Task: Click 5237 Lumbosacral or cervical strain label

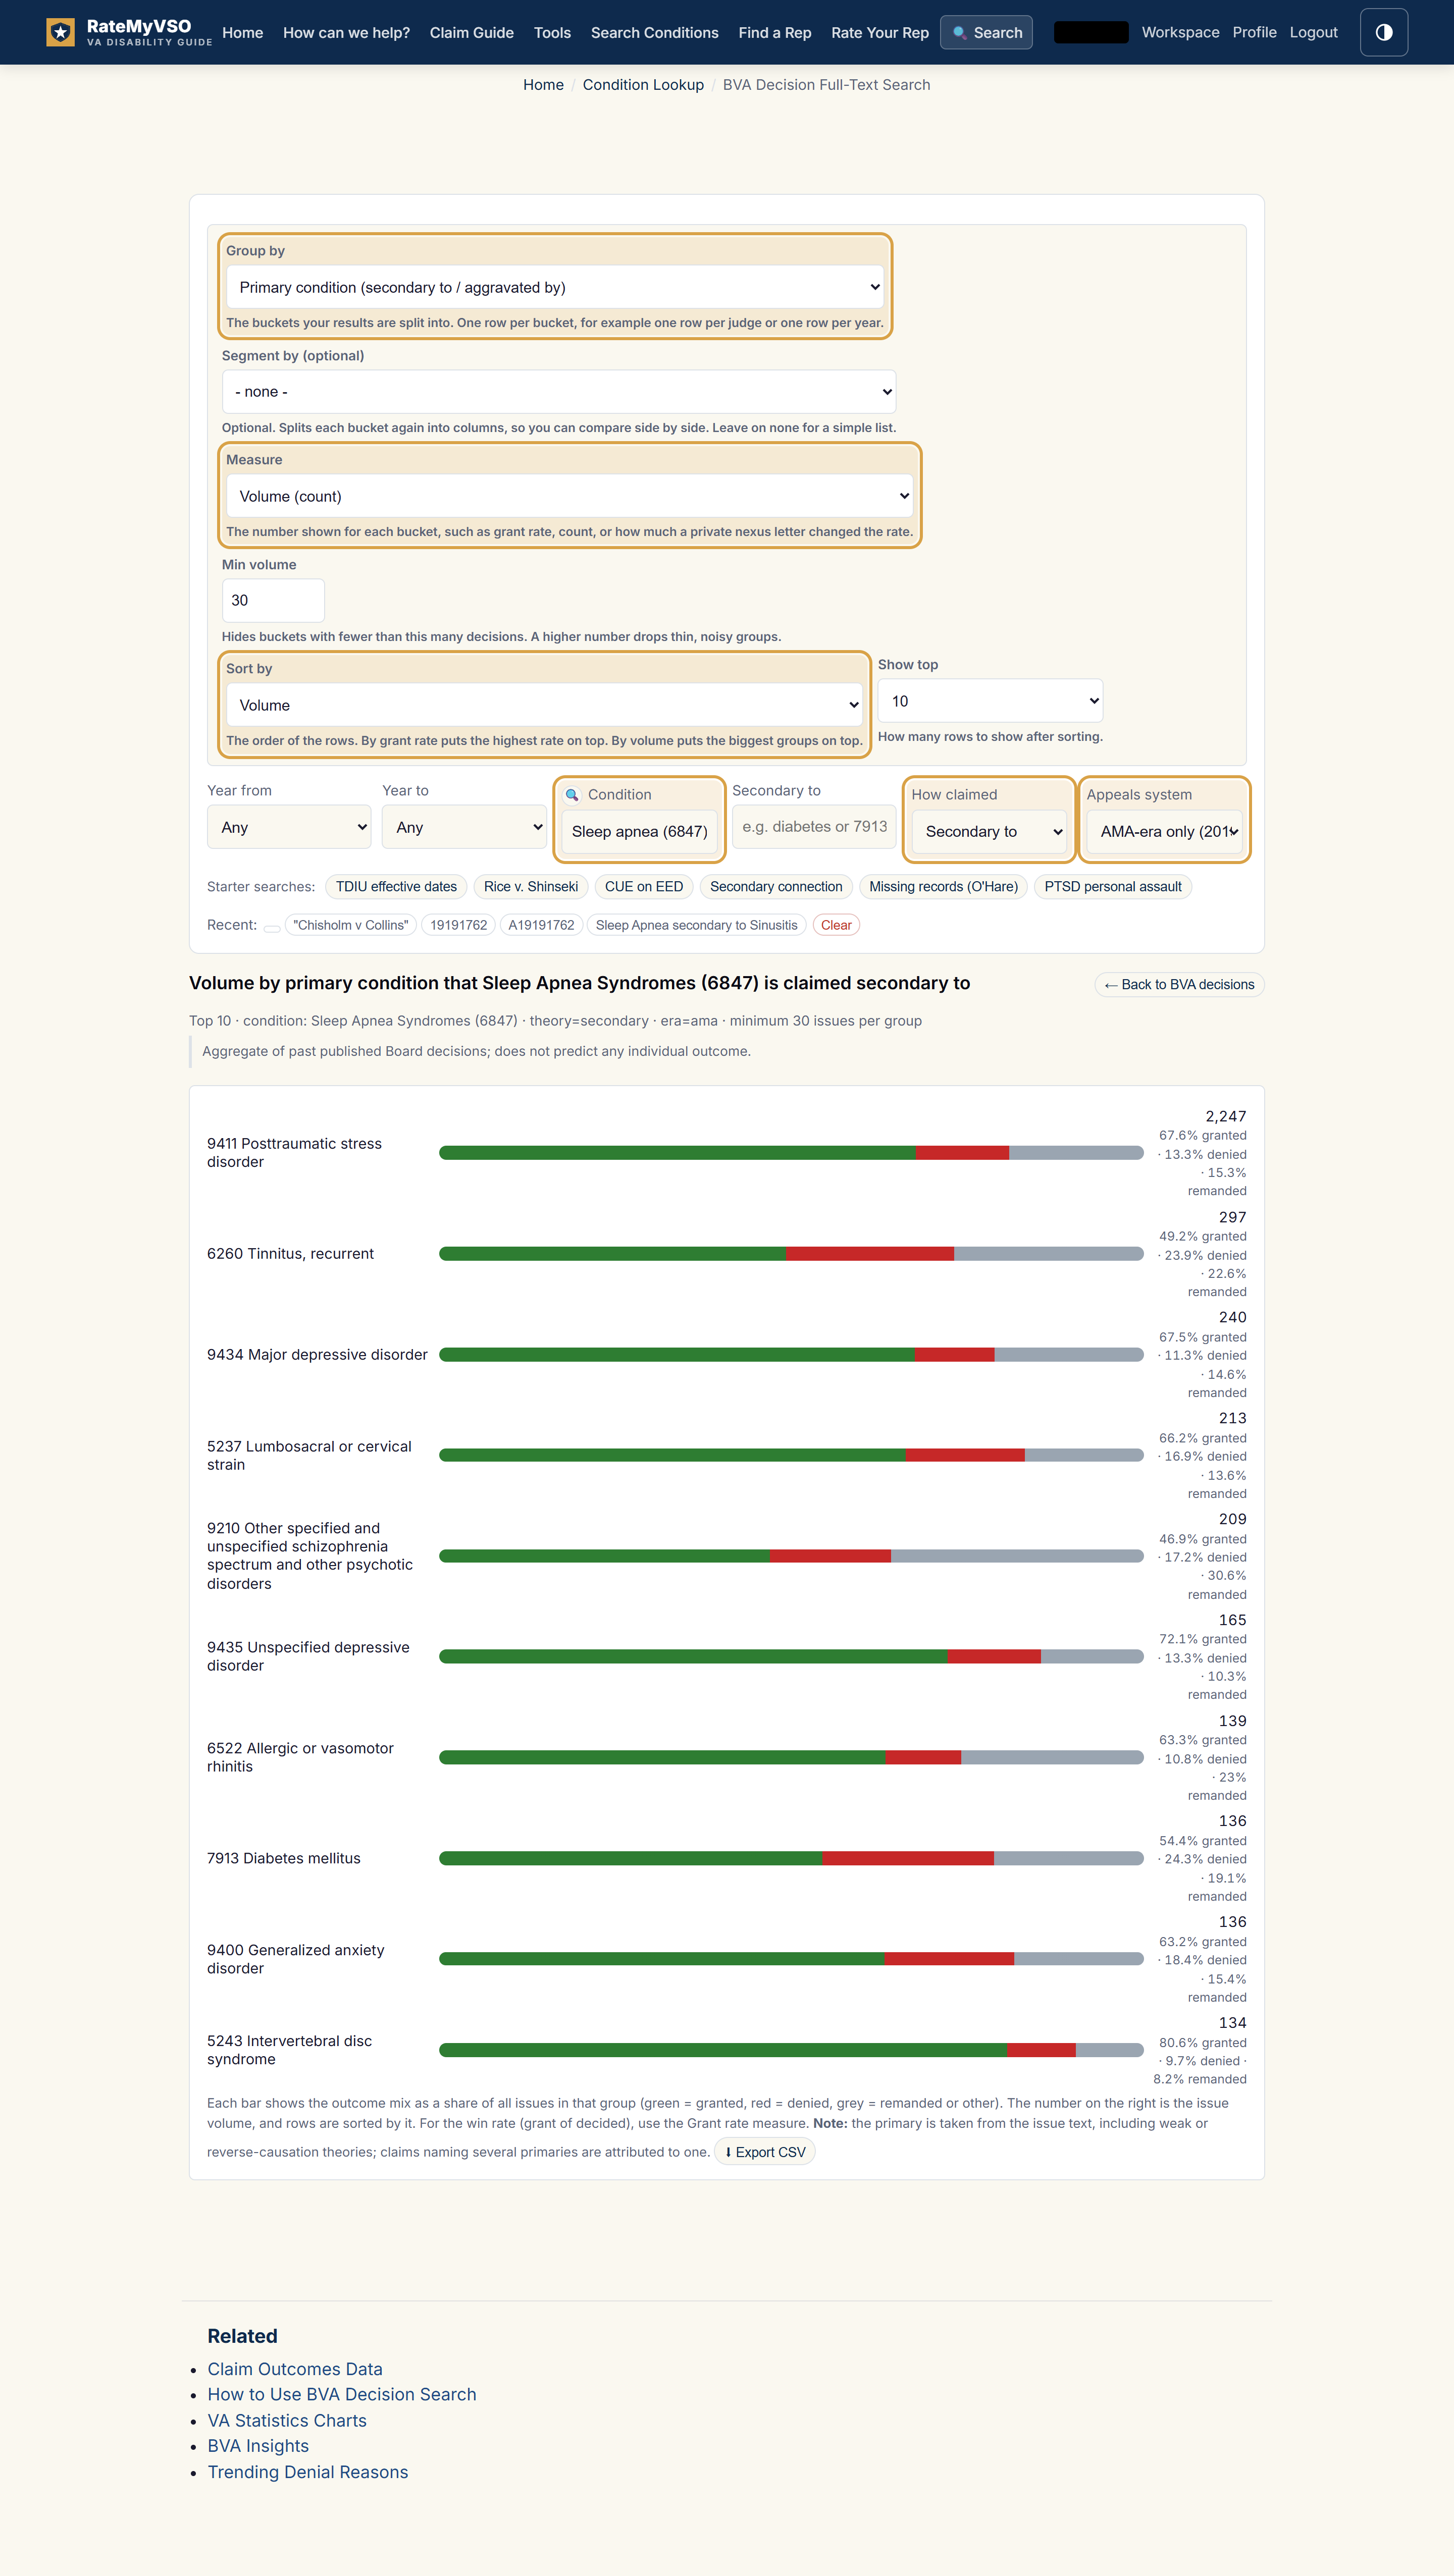Action: 309,1456
